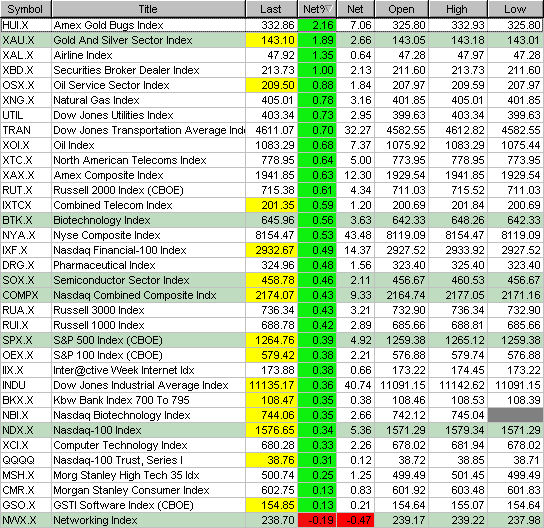
Task: Click the gray empty Low cell for NBI.X
Action: (x=516, y=415)
